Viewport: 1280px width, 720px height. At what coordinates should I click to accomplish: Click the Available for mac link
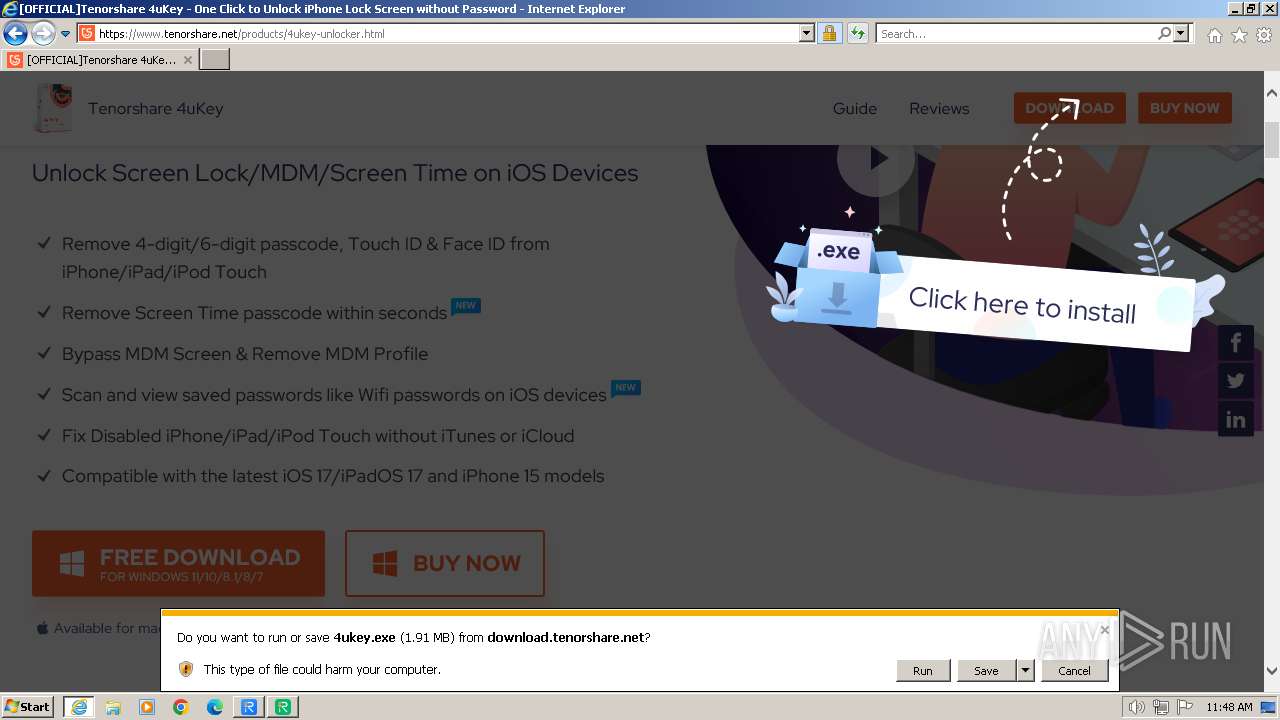click(98, 628)
